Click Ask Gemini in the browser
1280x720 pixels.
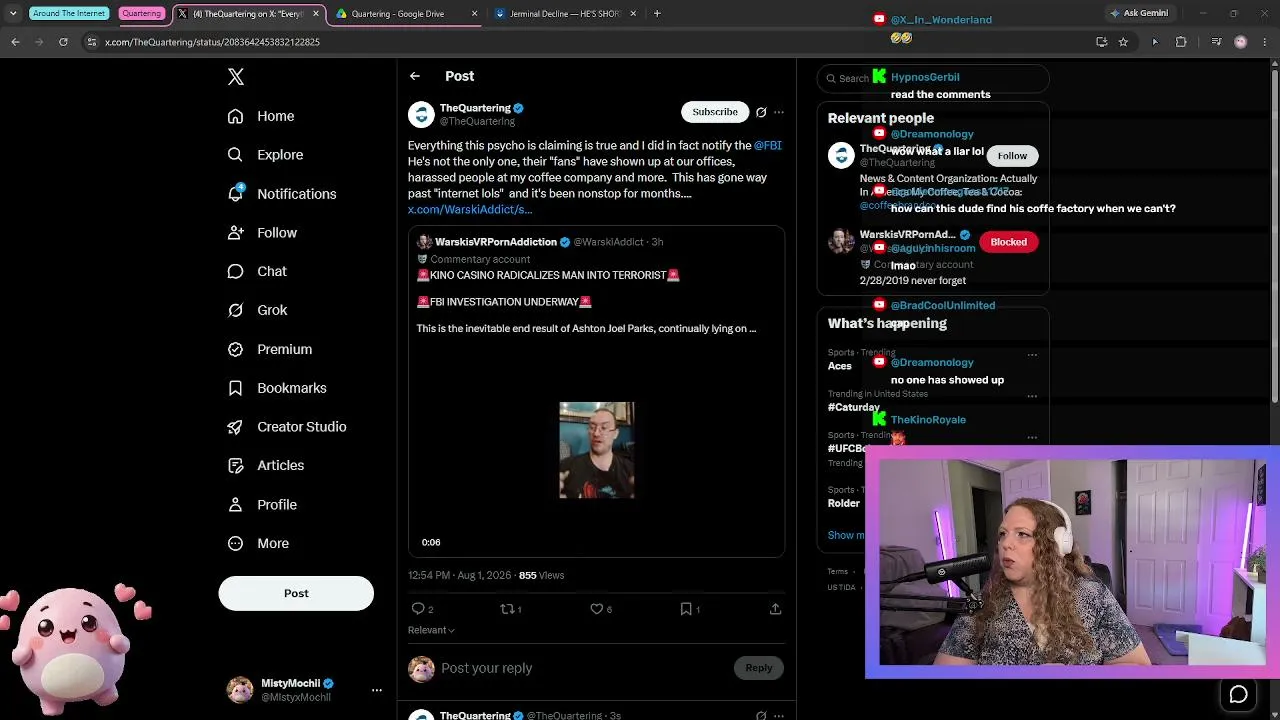(1139, 14)
